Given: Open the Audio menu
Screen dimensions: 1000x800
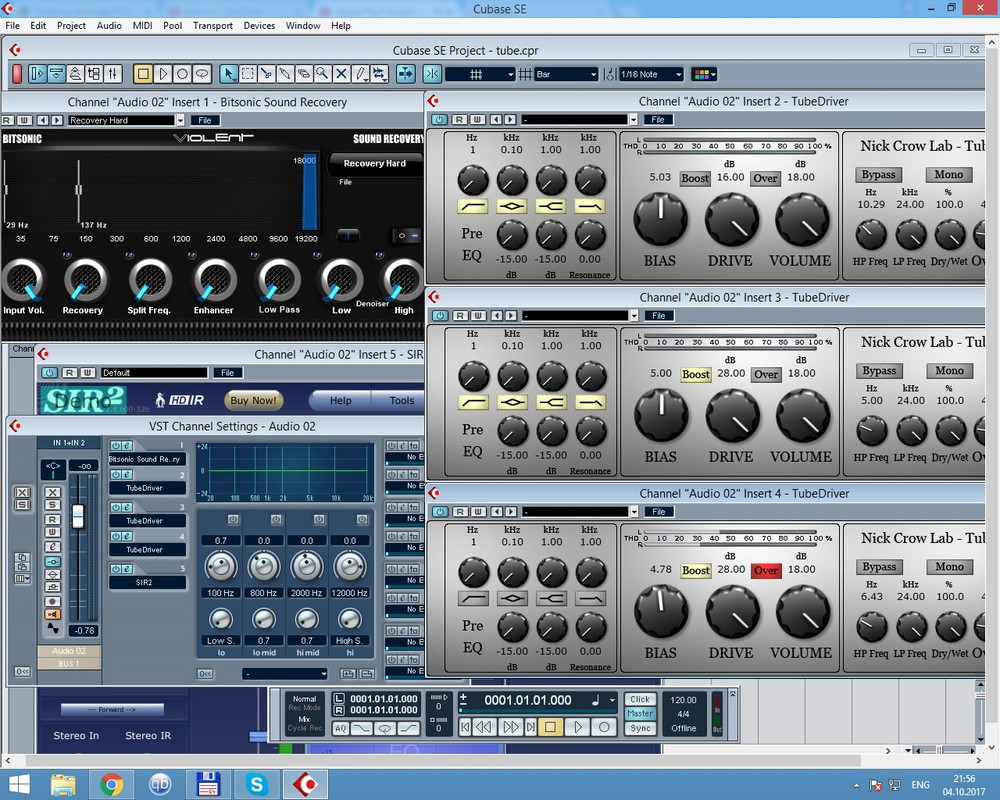Looking at the screenshot, I should (x=109, y=26).
